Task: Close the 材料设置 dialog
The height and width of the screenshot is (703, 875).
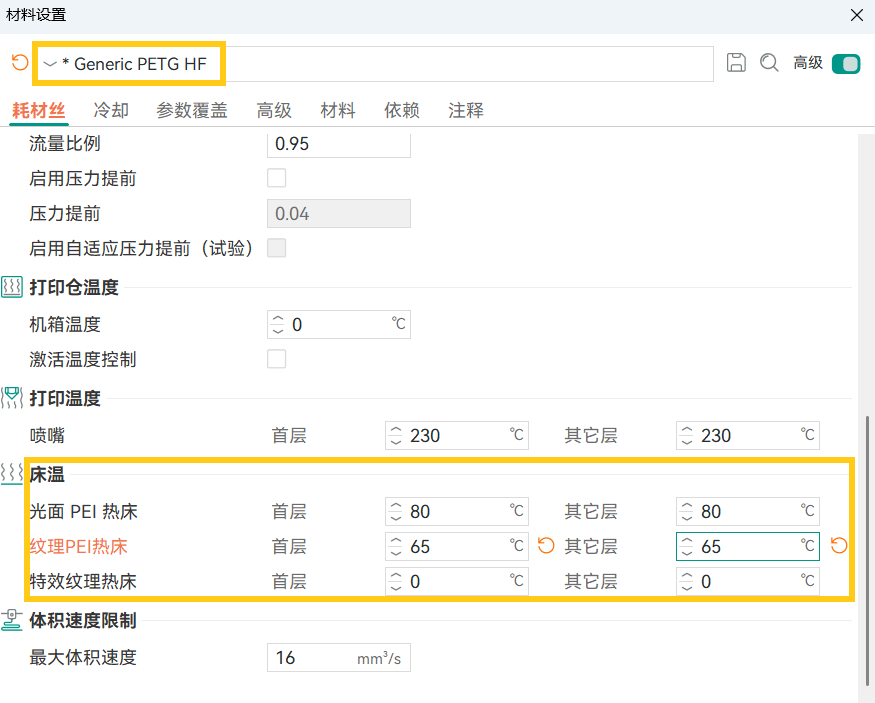Action: (857, 15)
